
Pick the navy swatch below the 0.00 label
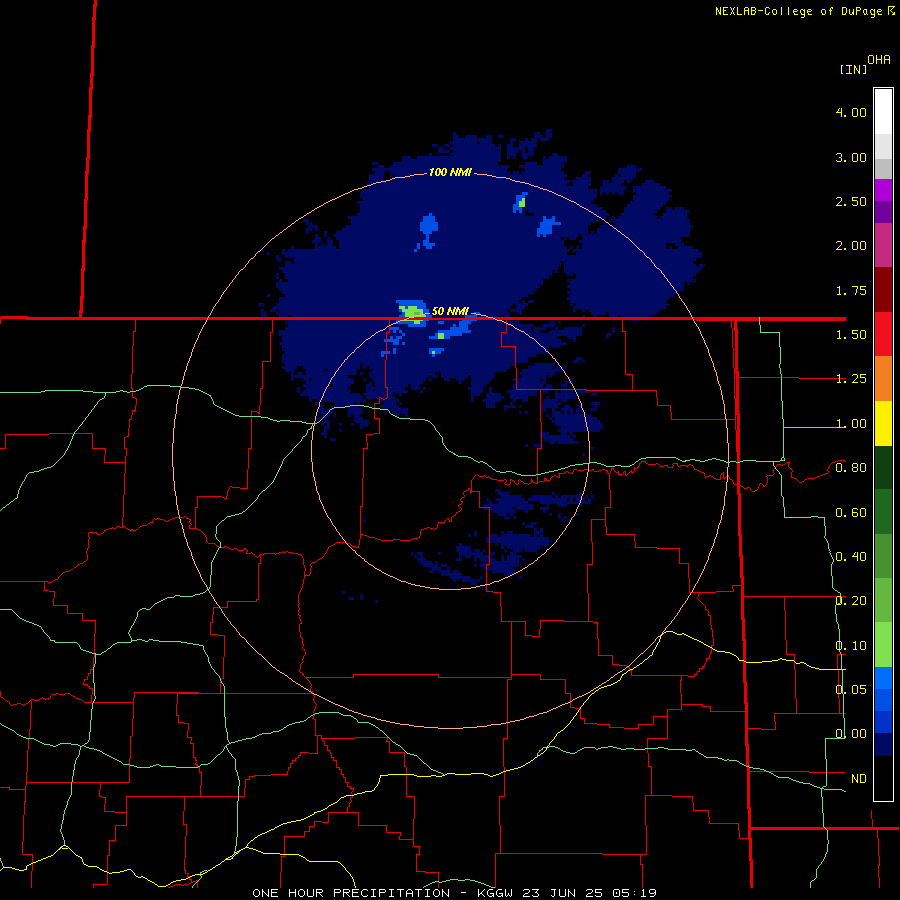[883, 744]
